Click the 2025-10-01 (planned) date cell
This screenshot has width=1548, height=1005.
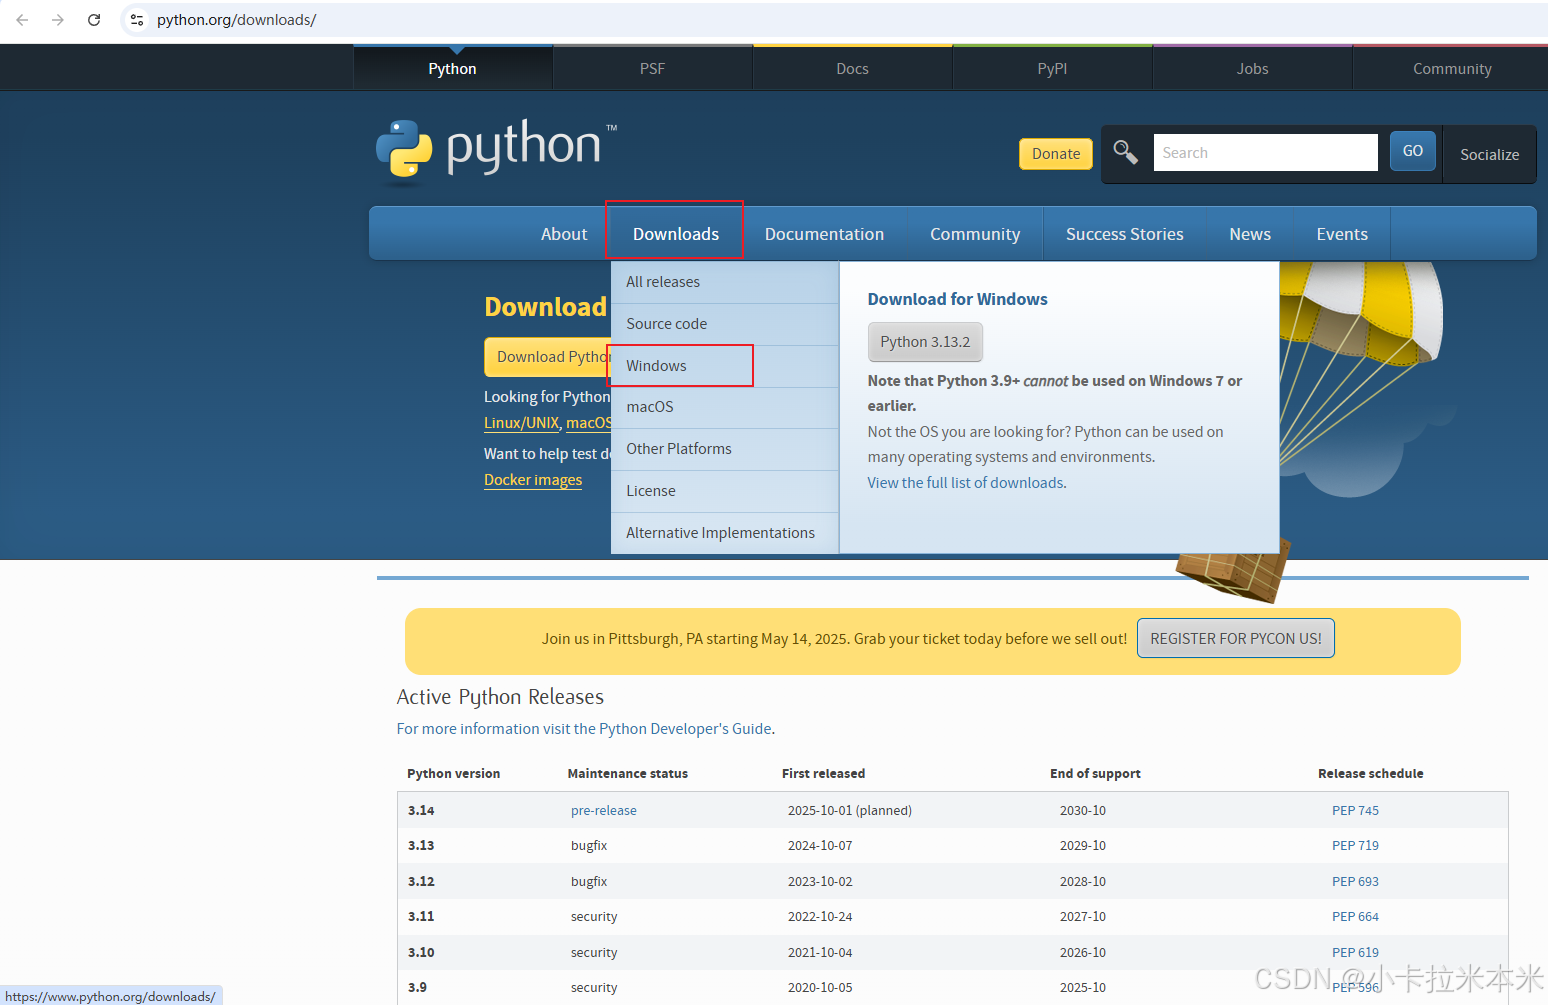pos(850,811)
